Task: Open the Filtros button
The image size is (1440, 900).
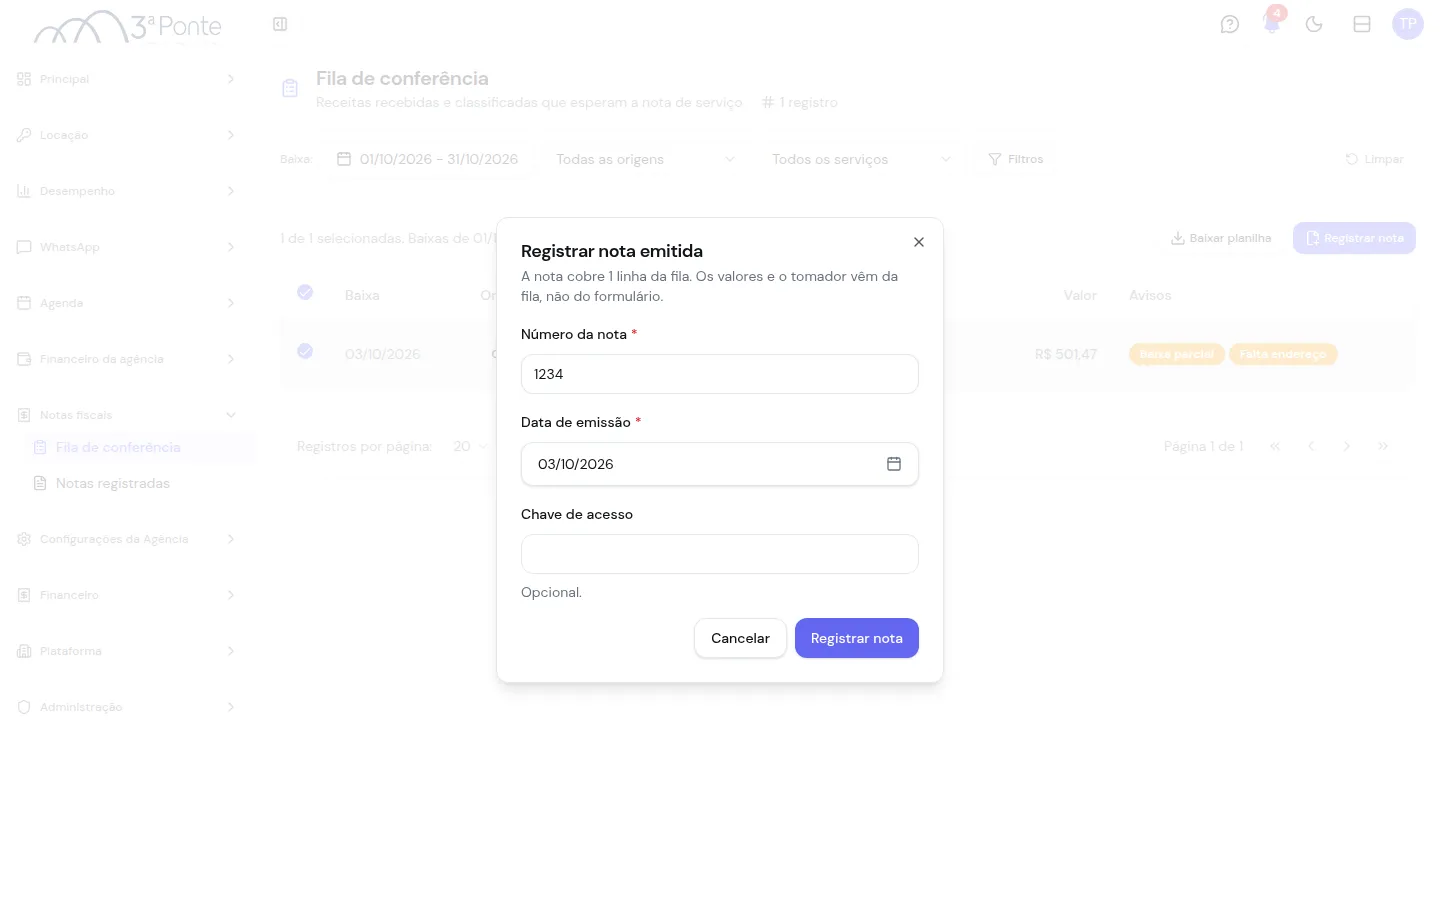Action: pyautogui.click(x=1016, y=159)
